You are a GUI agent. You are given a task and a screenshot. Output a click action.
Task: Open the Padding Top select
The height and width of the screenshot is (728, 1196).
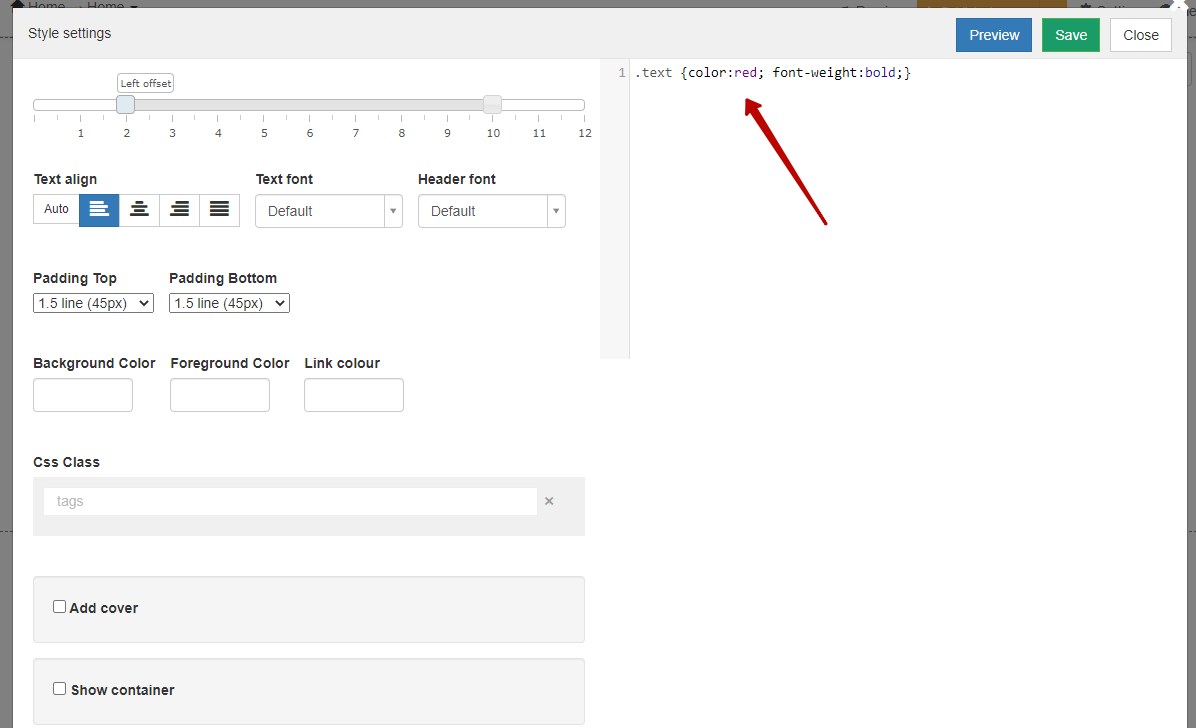[93, 303]
